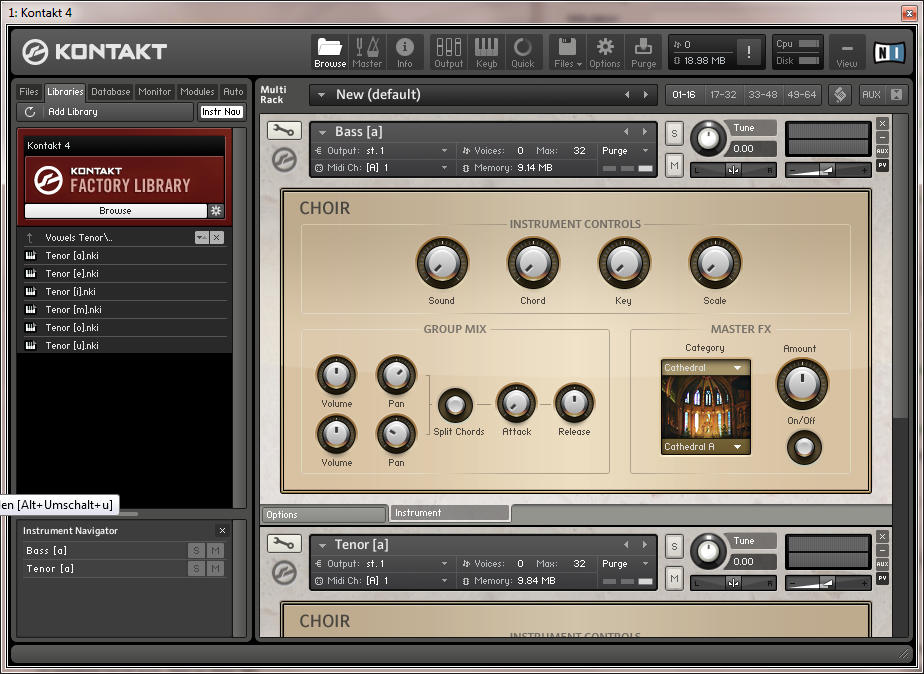Click the Sound knob in Instrument Controls
Viewport: 924px width, 674px height.
tap(440, 265)
